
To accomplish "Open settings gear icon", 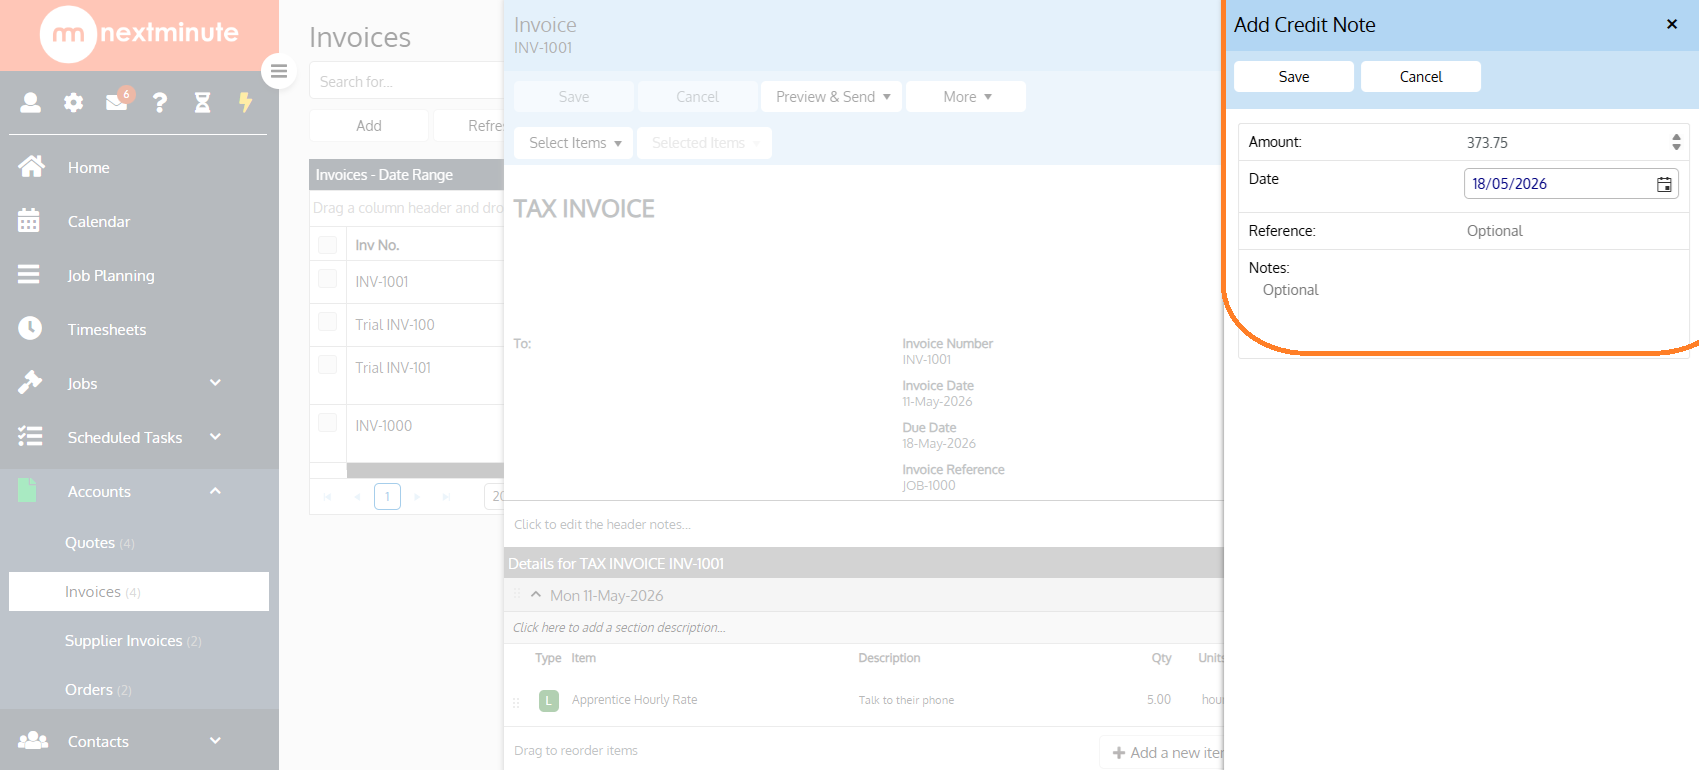I will point(74,102).
